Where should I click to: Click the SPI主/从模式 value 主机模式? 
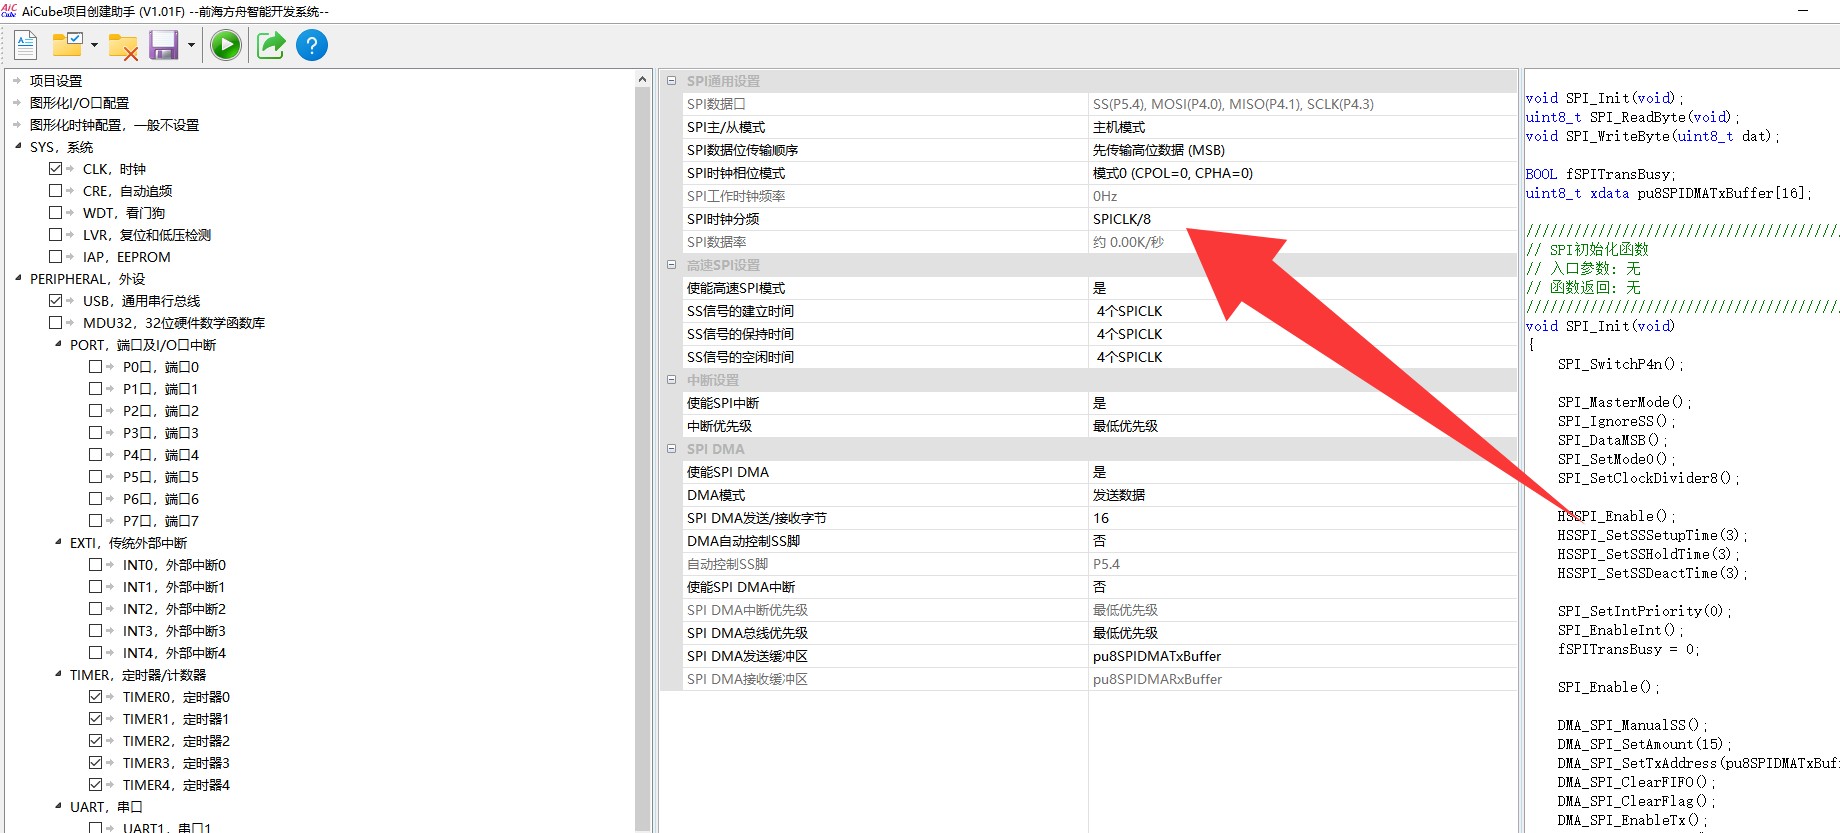pyautogui.click(x=1119, y=127)
